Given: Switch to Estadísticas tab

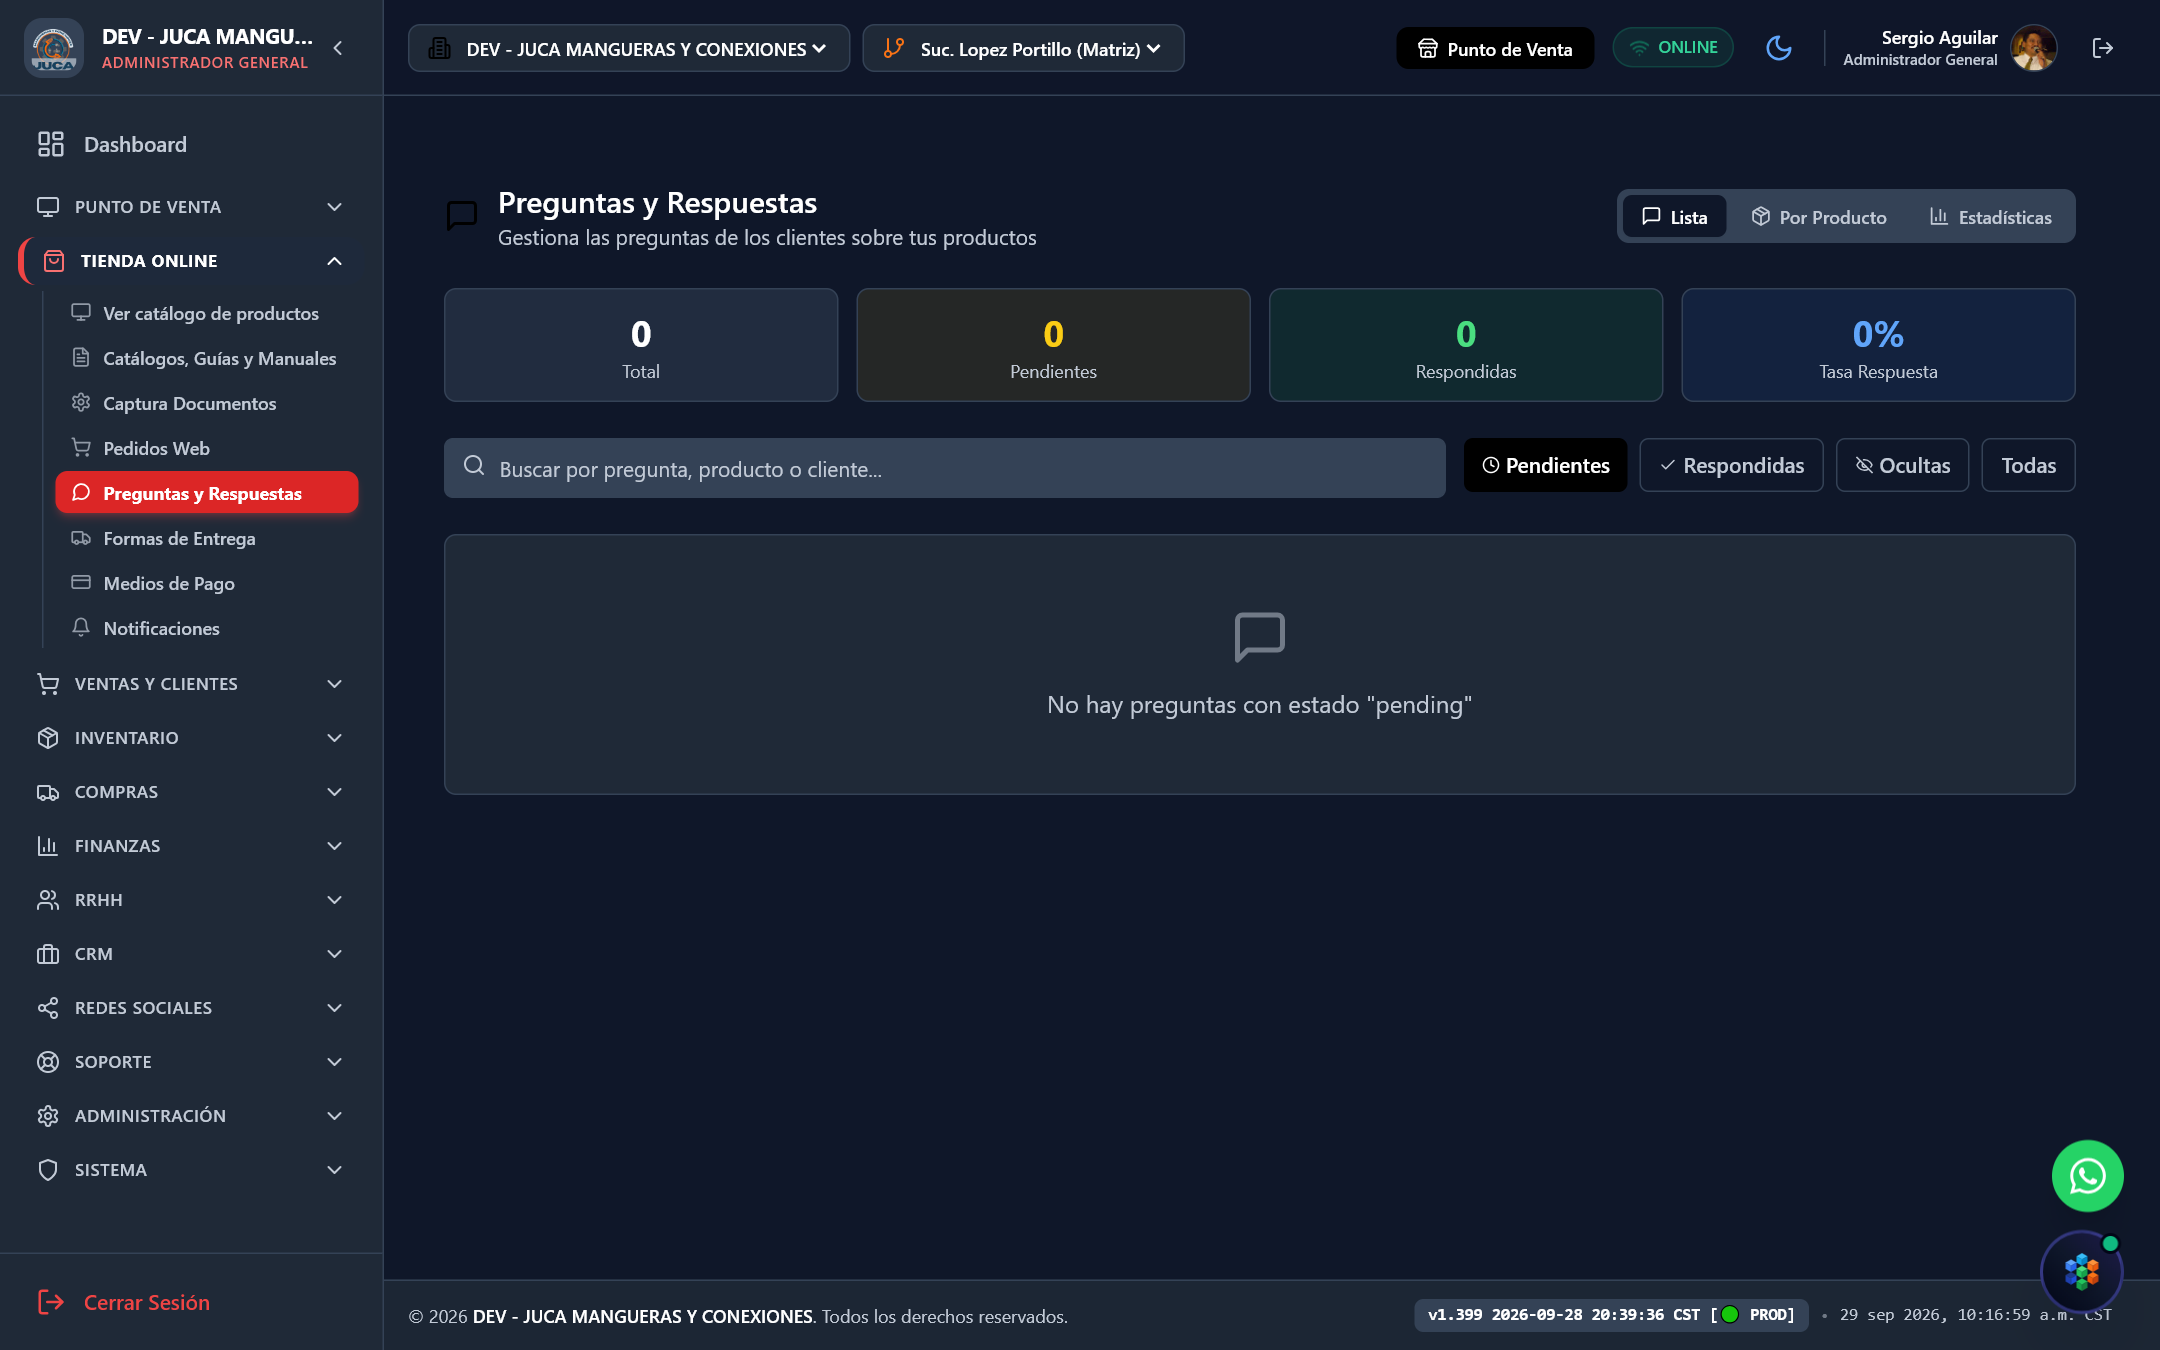Looking at the screenshot, I should tap(1990, 217).
